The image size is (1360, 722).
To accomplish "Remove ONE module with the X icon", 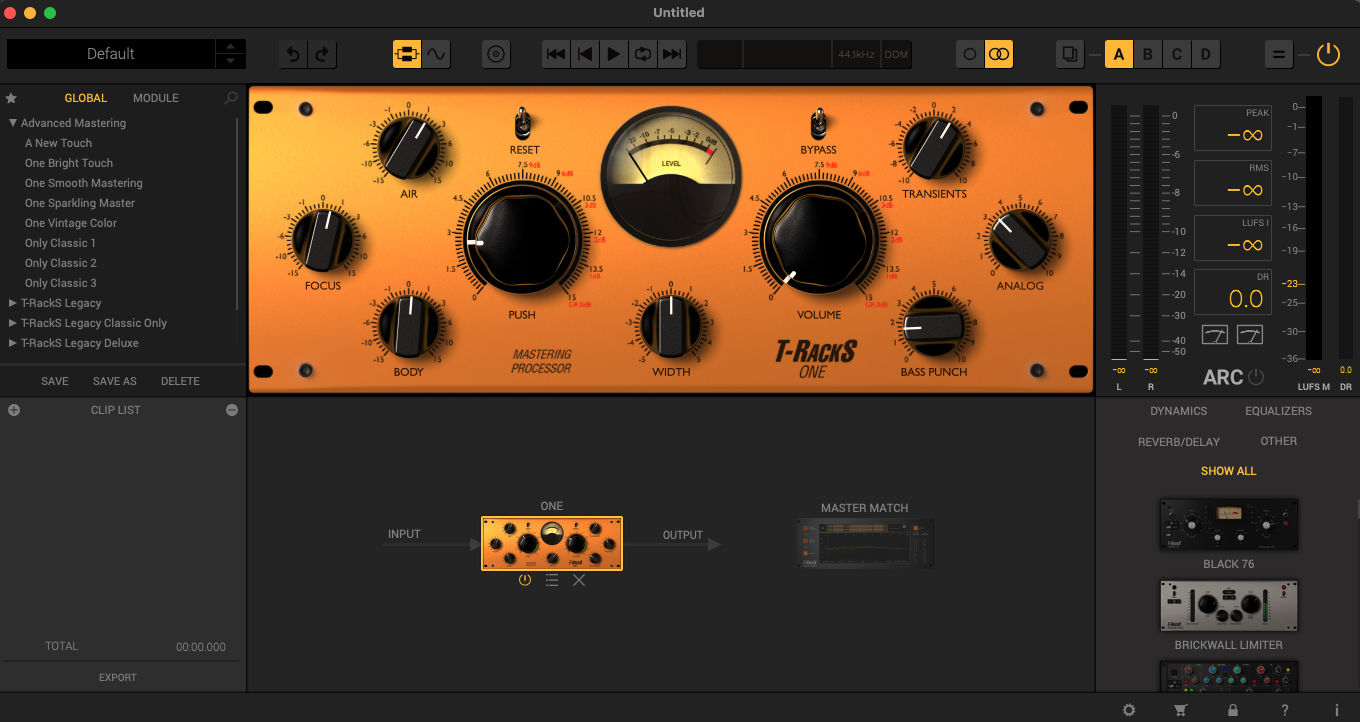I will pyautogui.click(x=579, y=580).
